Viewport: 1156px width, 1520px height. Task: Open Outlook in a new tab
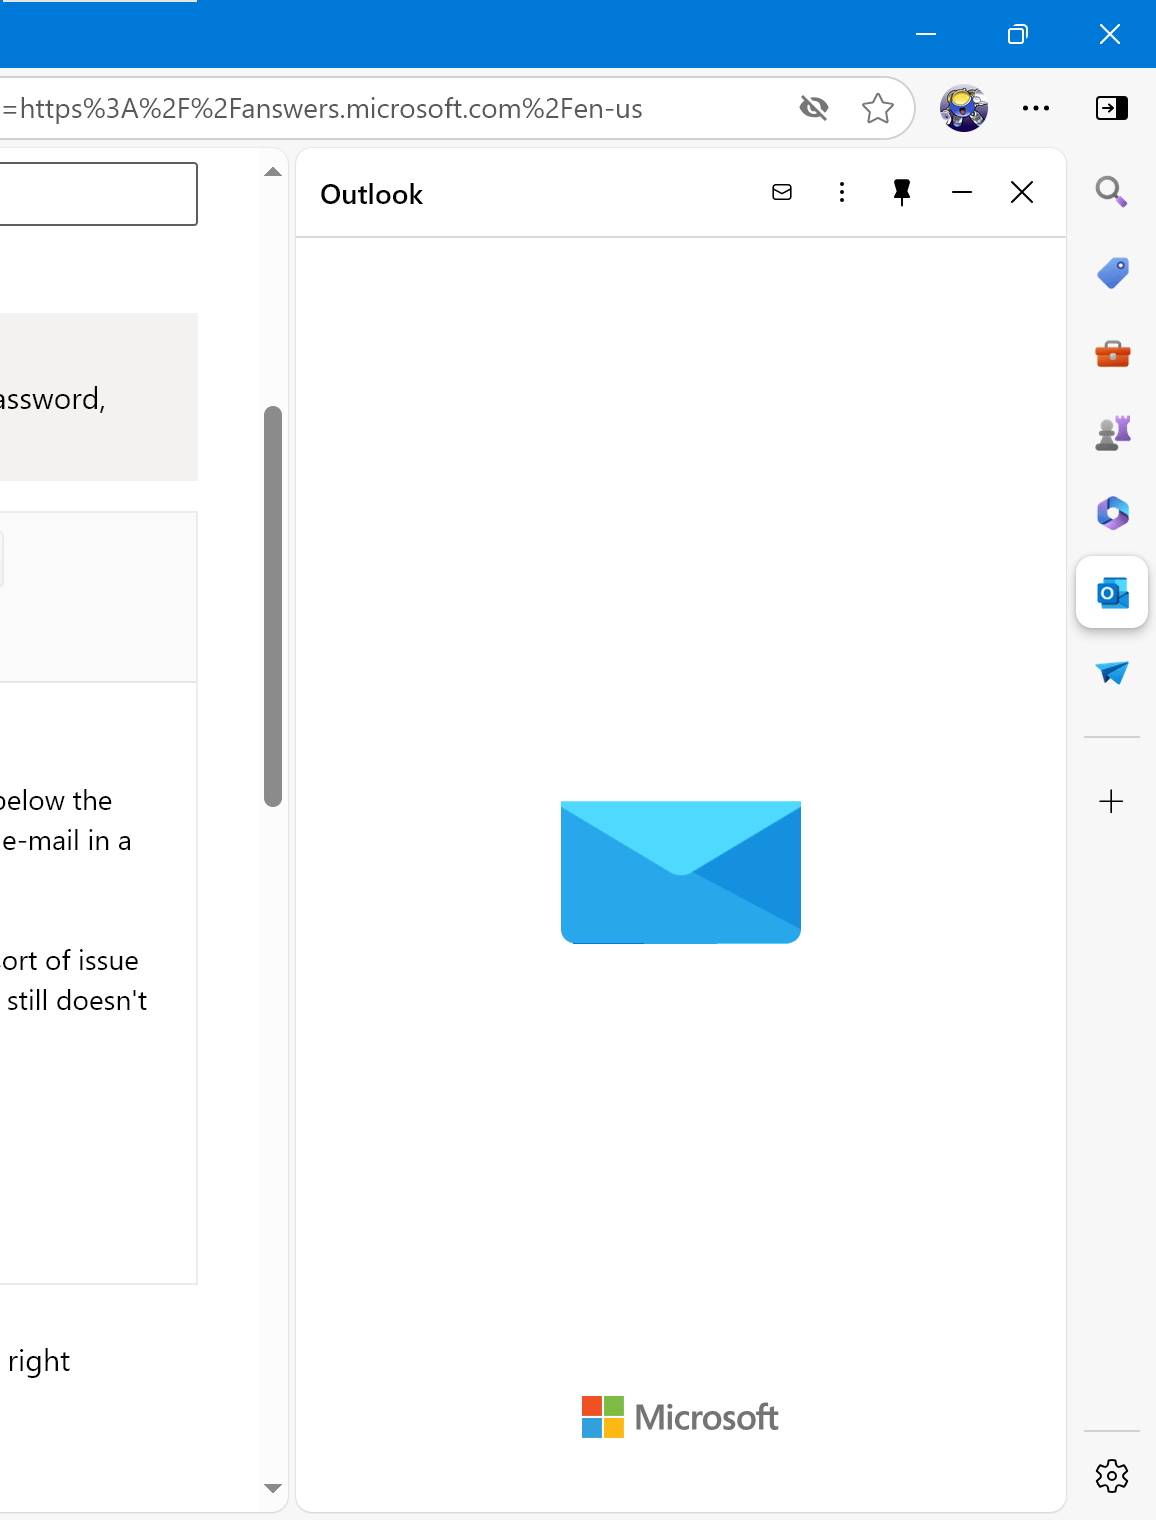(782, 192)
